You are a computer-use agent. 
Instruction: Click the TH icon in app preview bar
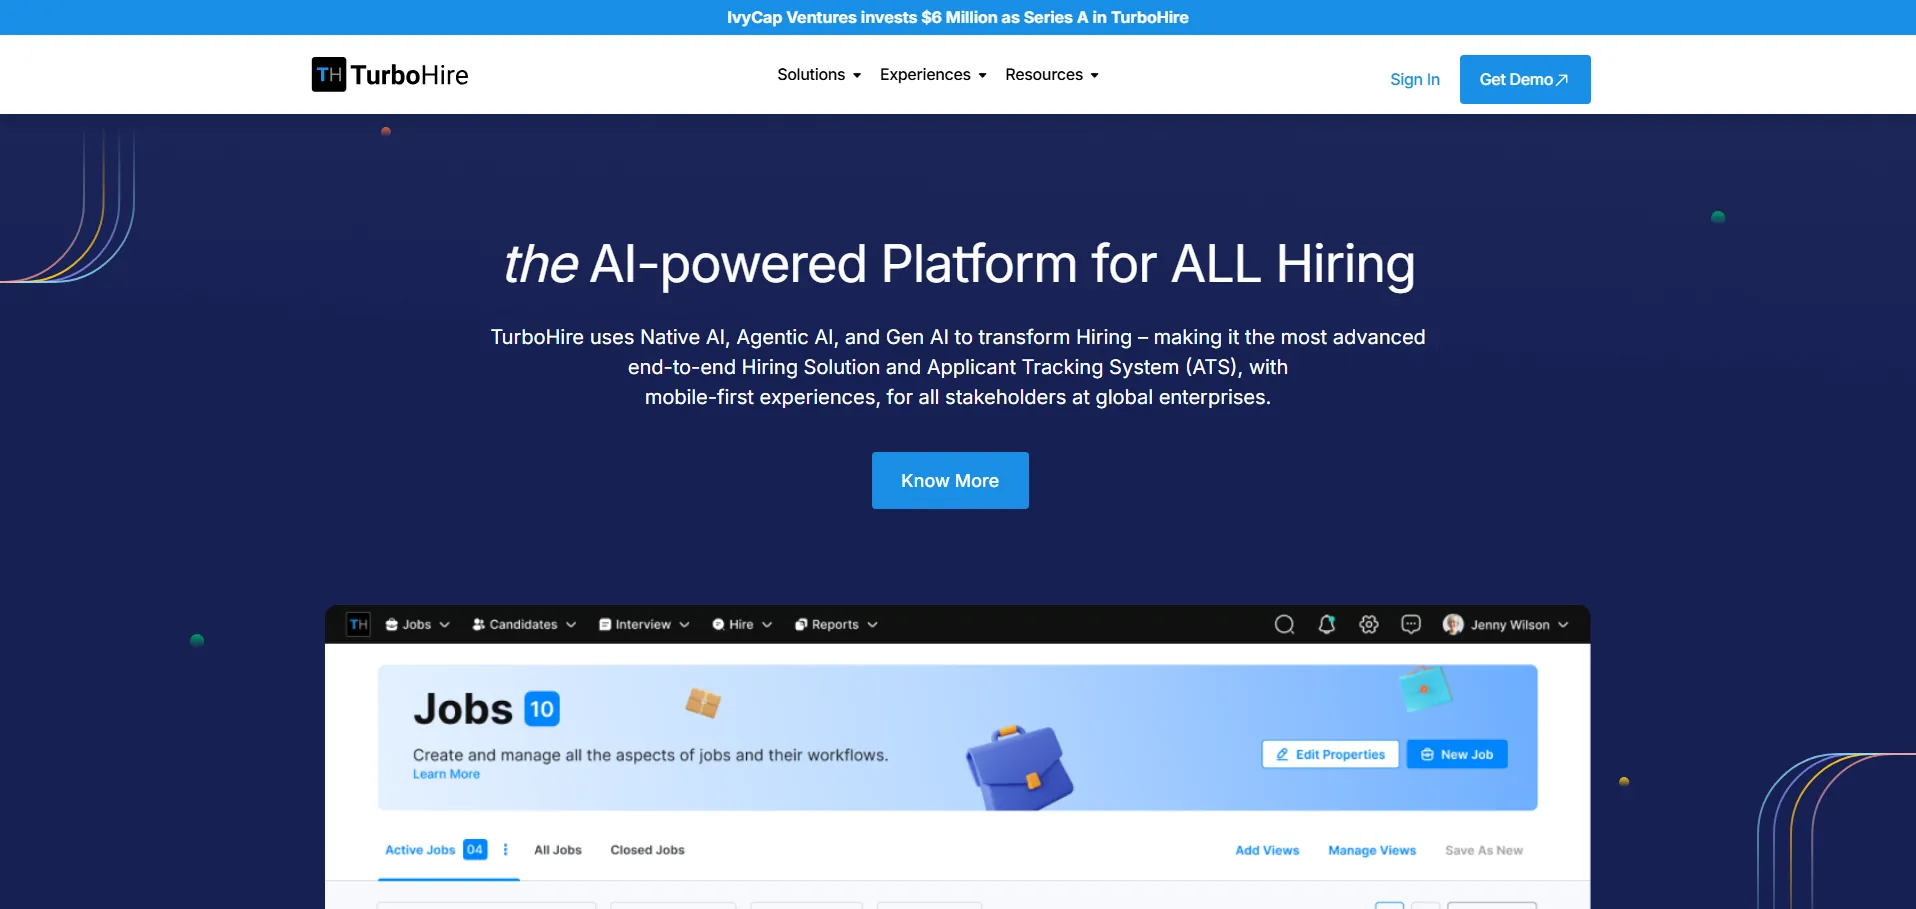(358, 625)
